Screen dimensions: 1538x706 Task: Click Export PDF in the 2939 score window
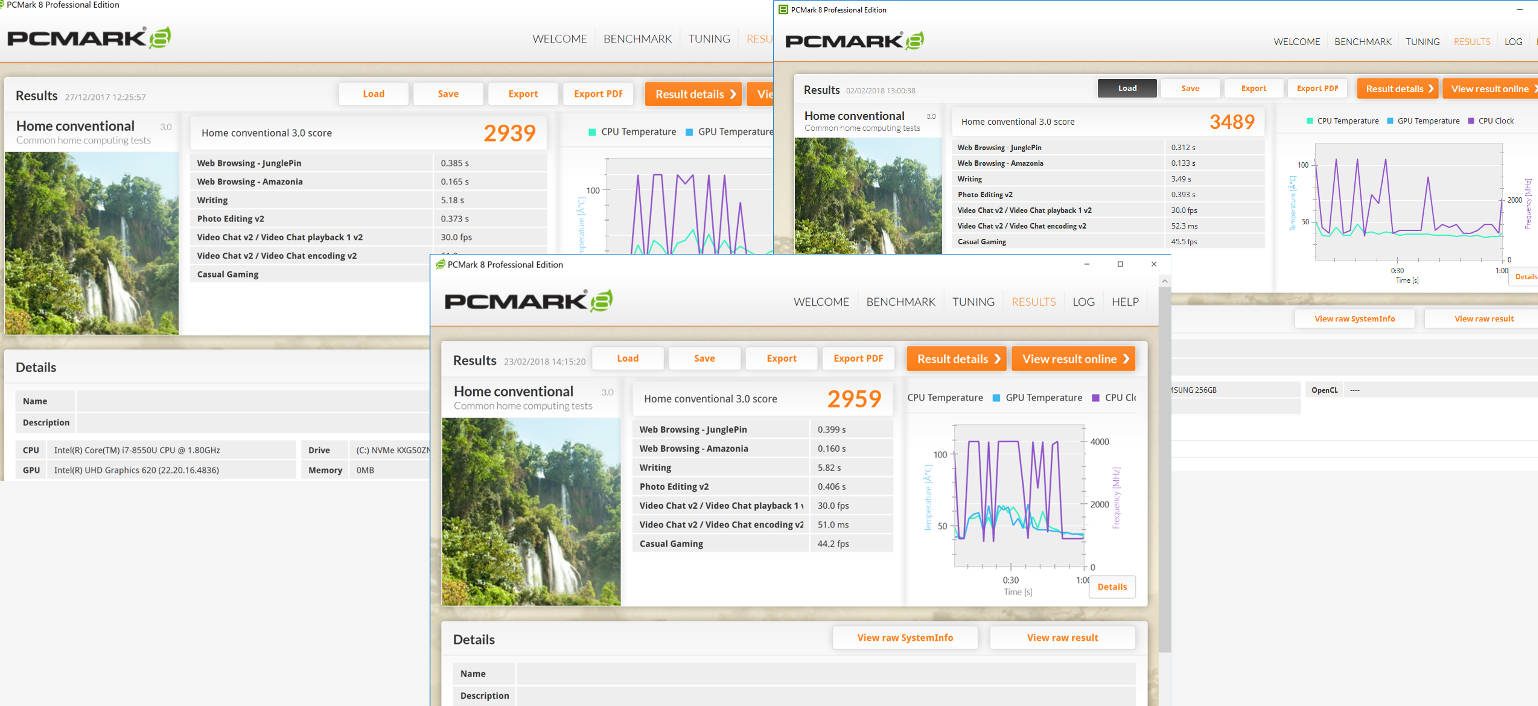tap(598, 94)
